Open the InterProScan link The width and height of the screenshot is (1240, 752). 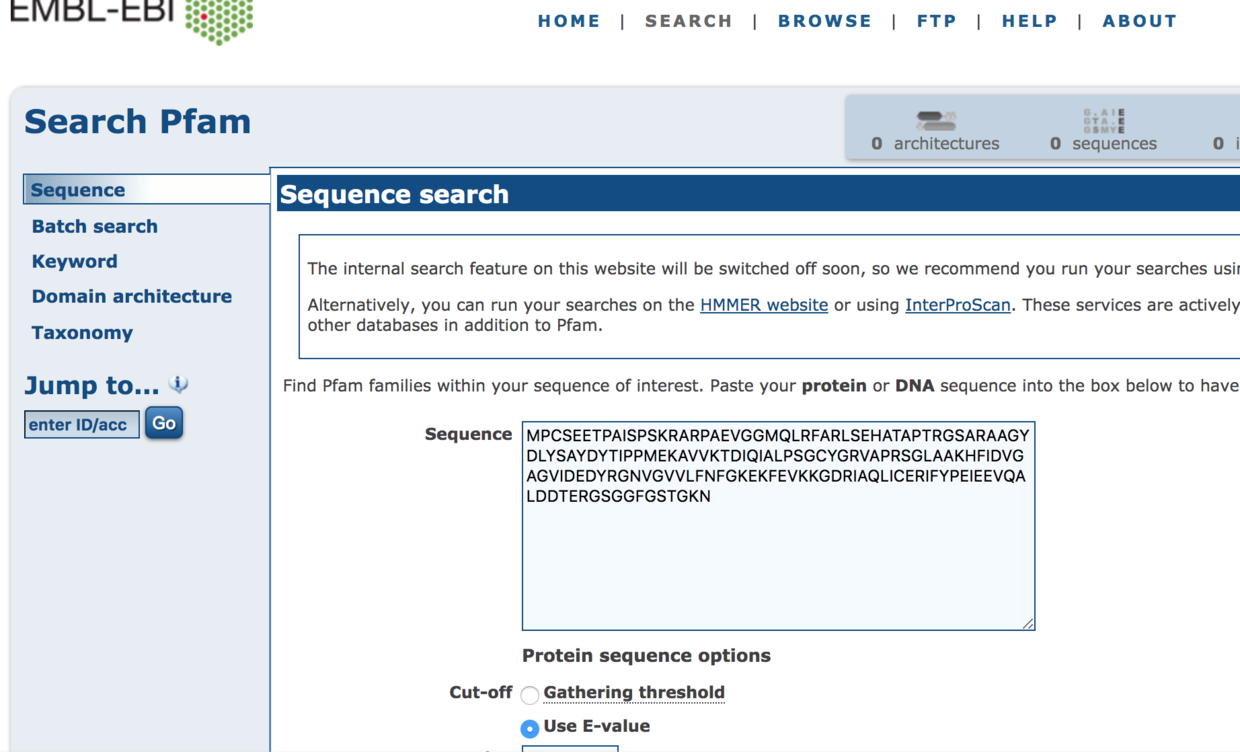(958, 305)
